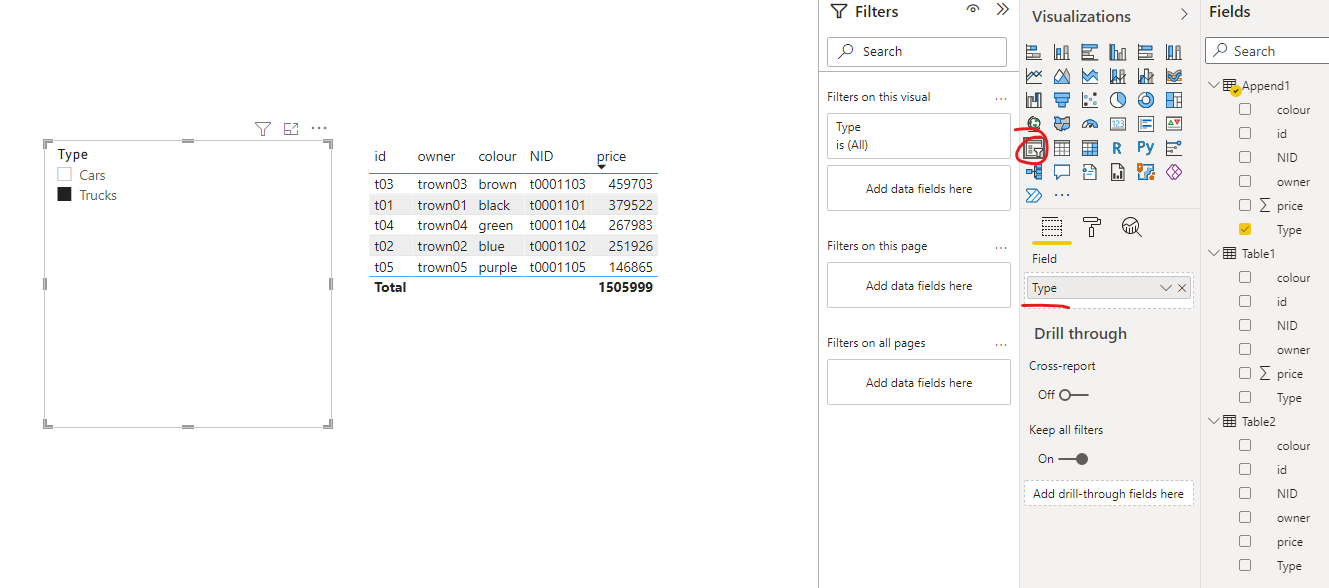Viewport: 1329px width, 588px height.
Task: Switch to the Analytics magnifier tab
Action: [1132, 227]
